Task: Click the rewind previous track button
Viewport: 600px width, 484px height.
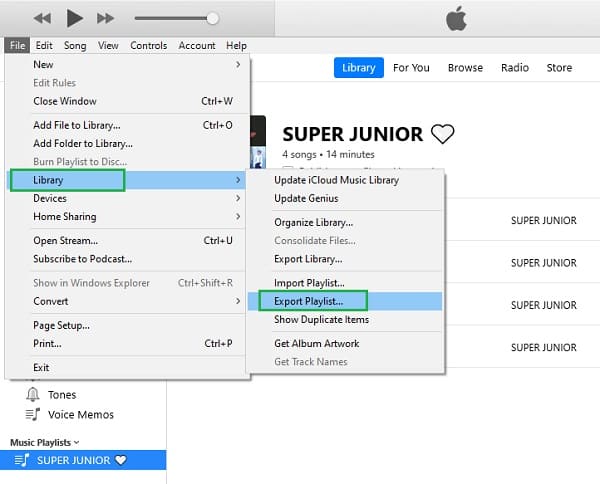Action: pos(42,18)
